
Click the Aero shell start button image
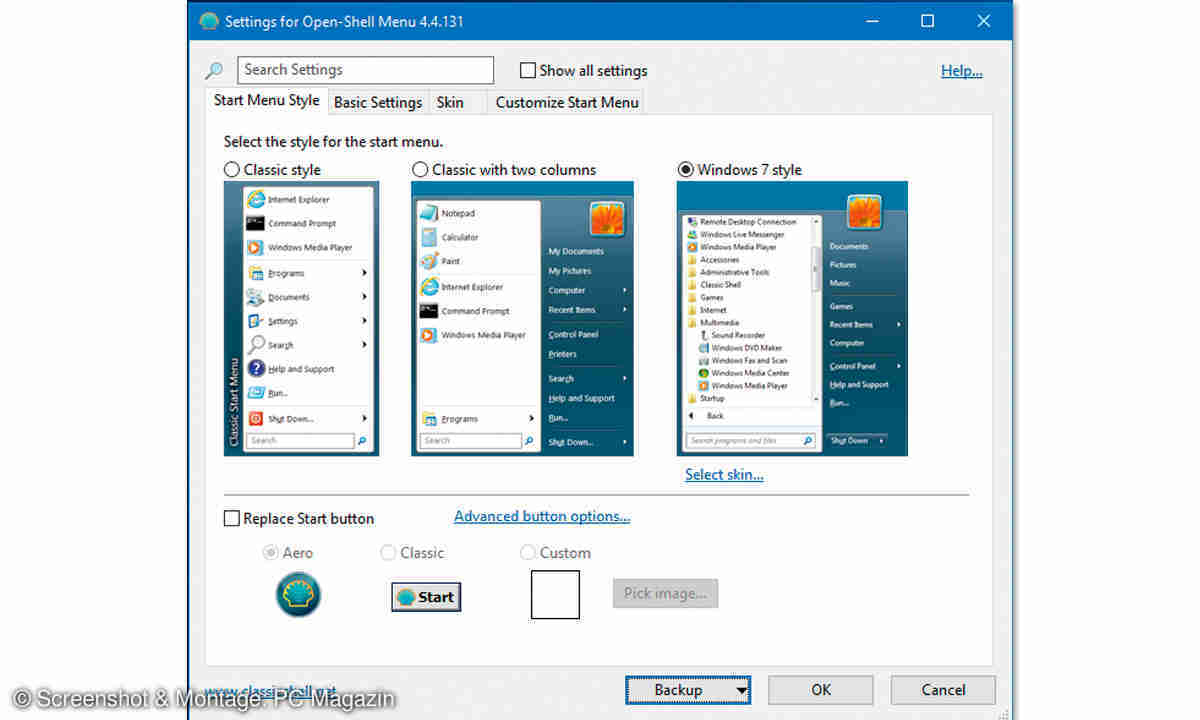point(298,596)
